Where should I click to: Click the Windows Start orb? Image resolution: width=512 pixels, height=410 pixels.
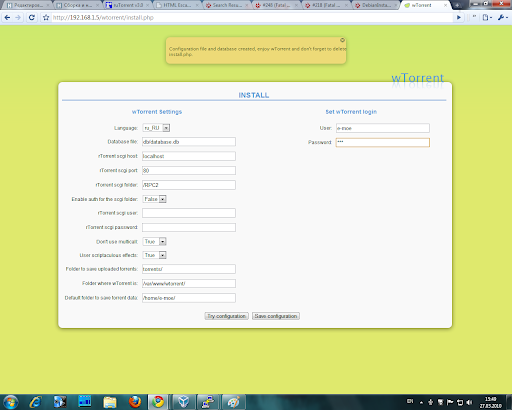coord(10,402)
